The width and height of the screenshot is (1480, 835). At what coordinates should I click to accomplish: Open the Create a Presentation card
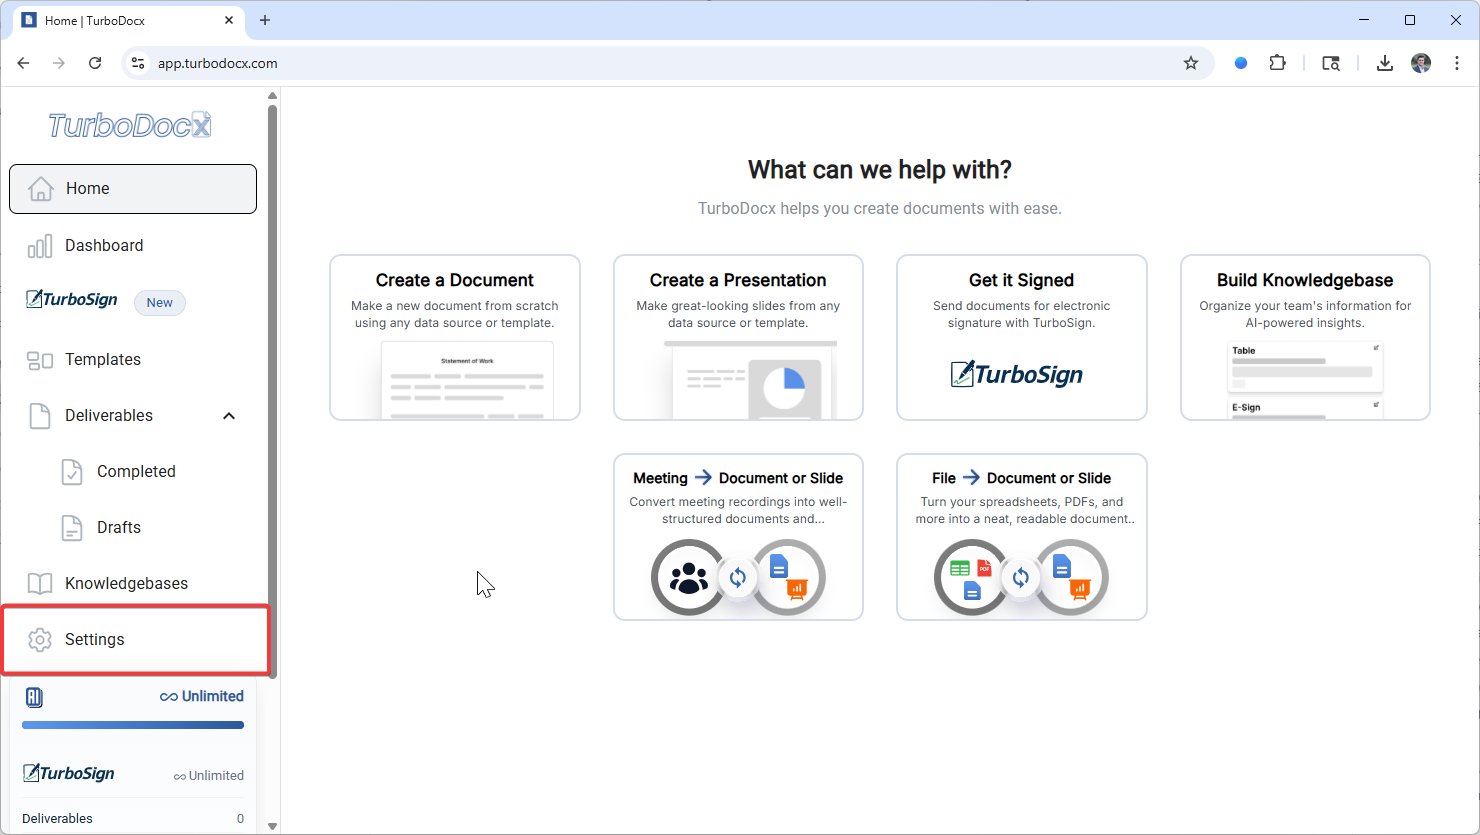[x=738, y=337]
